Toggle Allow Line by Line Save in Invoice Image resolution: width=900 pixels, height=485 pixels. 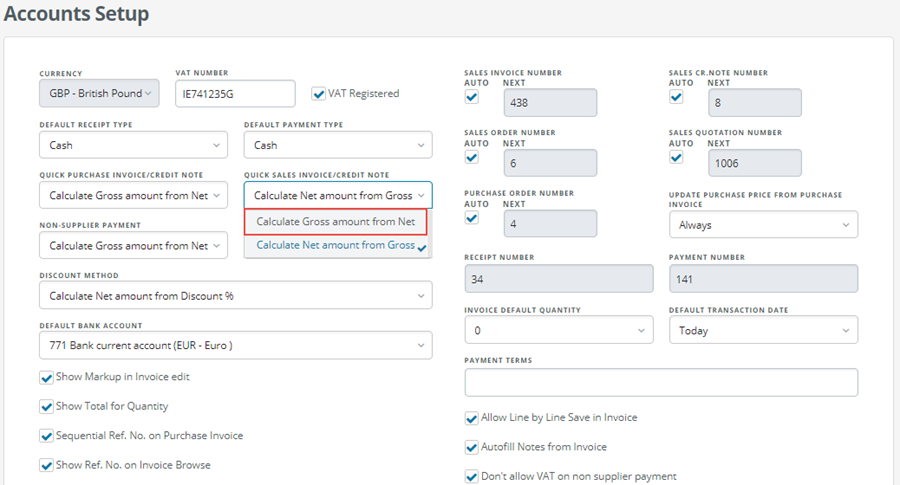pos(472,418)
